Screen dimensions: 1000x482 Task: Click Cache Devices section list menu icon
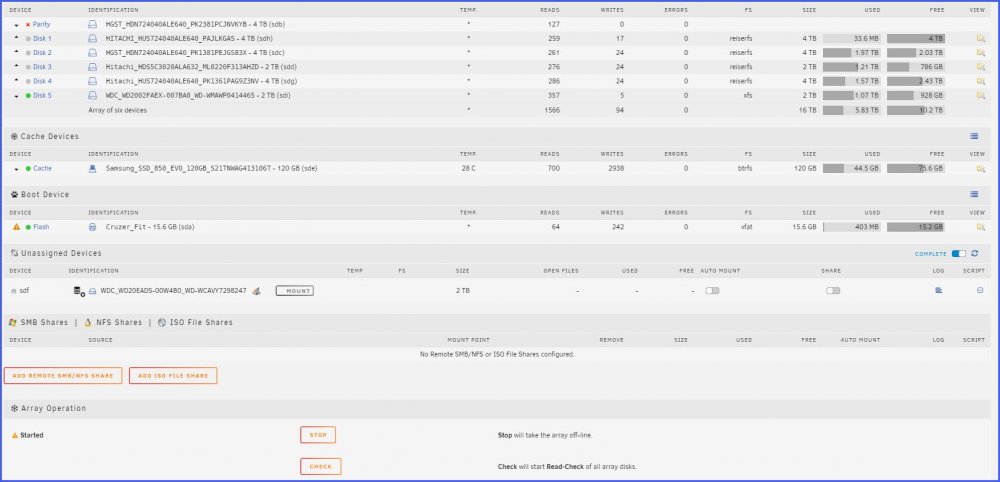[x=974, y=136]
